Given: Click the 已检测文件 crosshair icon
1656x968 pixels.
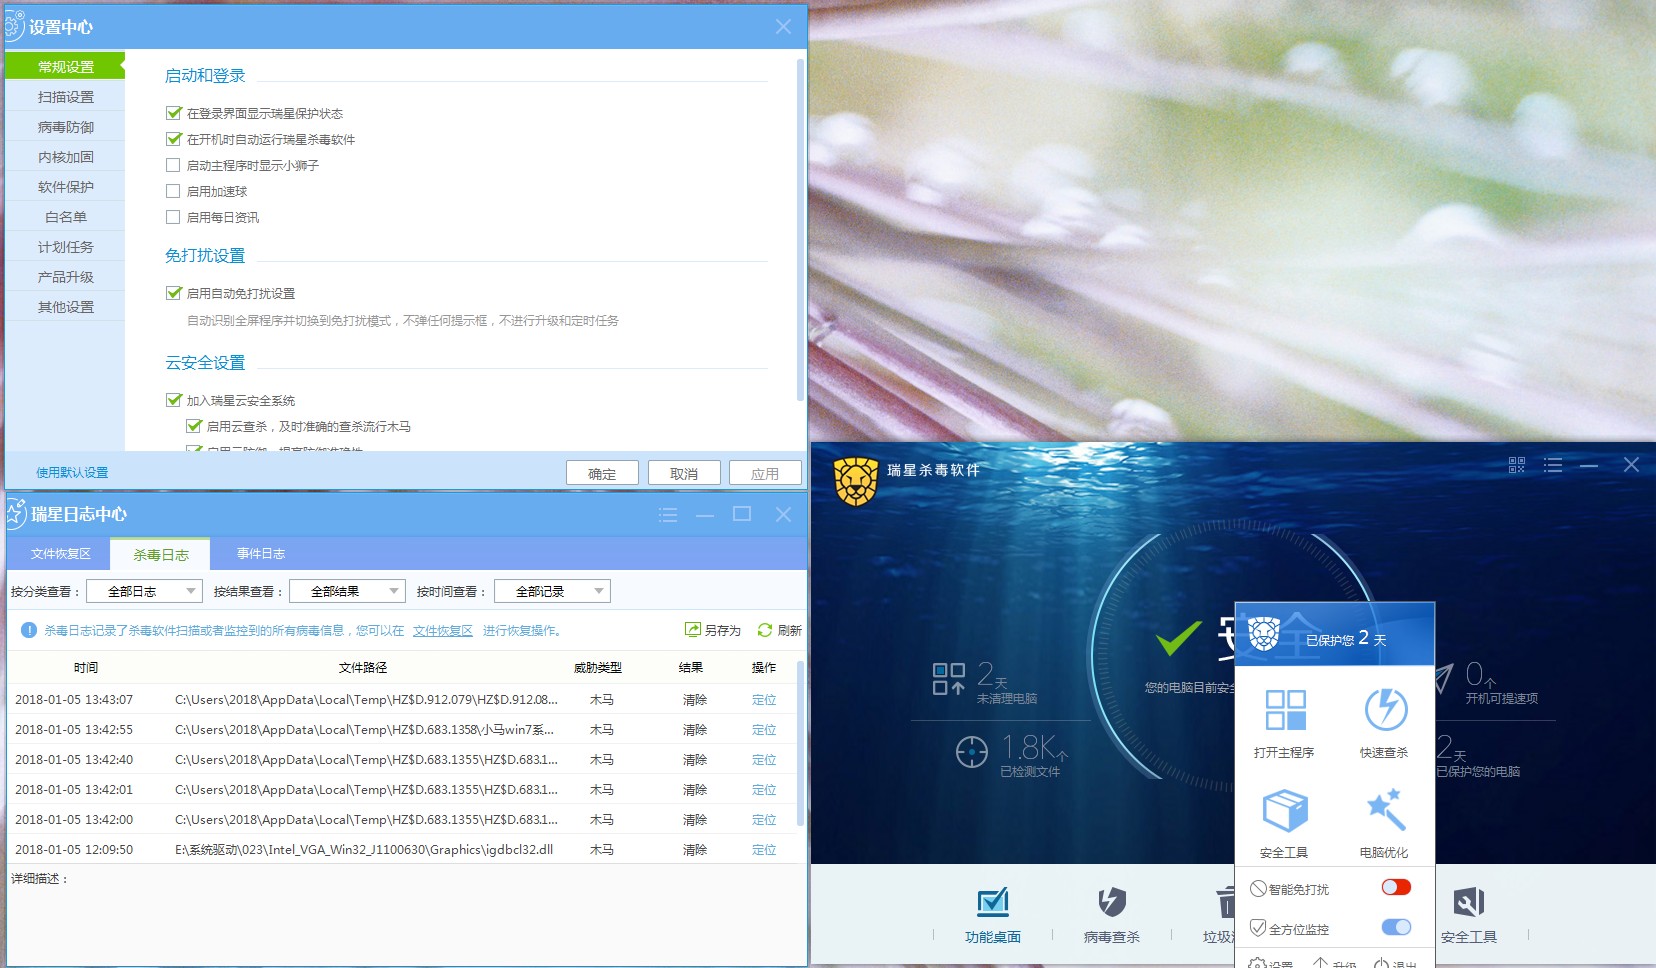Looking at the screenshot, I should point(971,751).
